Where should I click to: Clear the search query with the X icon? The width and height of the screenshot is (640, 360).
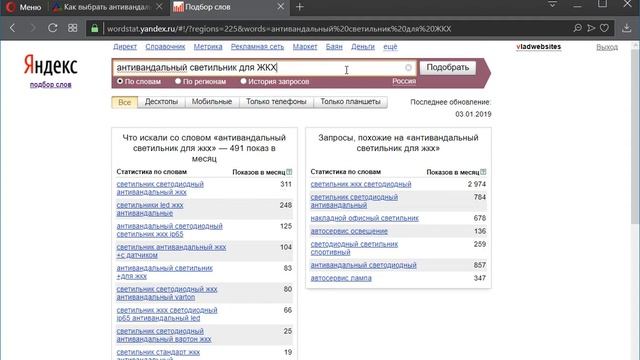408,68
